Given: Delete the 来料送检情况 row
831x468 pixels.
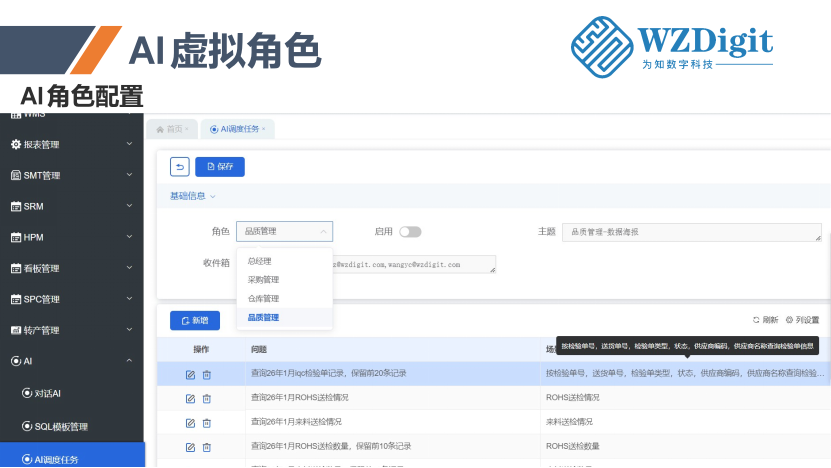Looking at the screenshot, I should (207, 423).
